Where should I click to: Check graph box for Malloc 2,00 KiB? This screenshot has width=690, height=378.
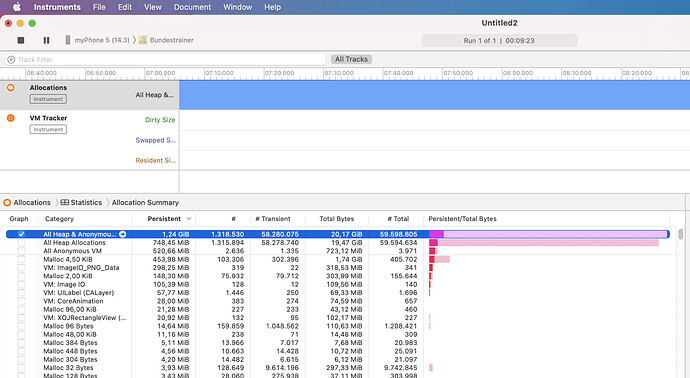coord(21,276)
